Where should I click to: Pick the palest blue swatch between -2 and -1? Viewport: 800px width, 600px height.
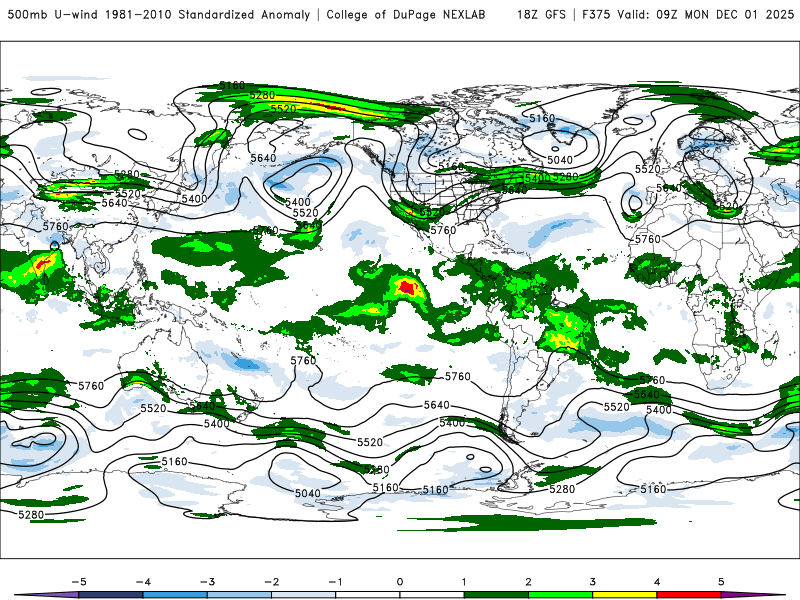click(304, 595)
